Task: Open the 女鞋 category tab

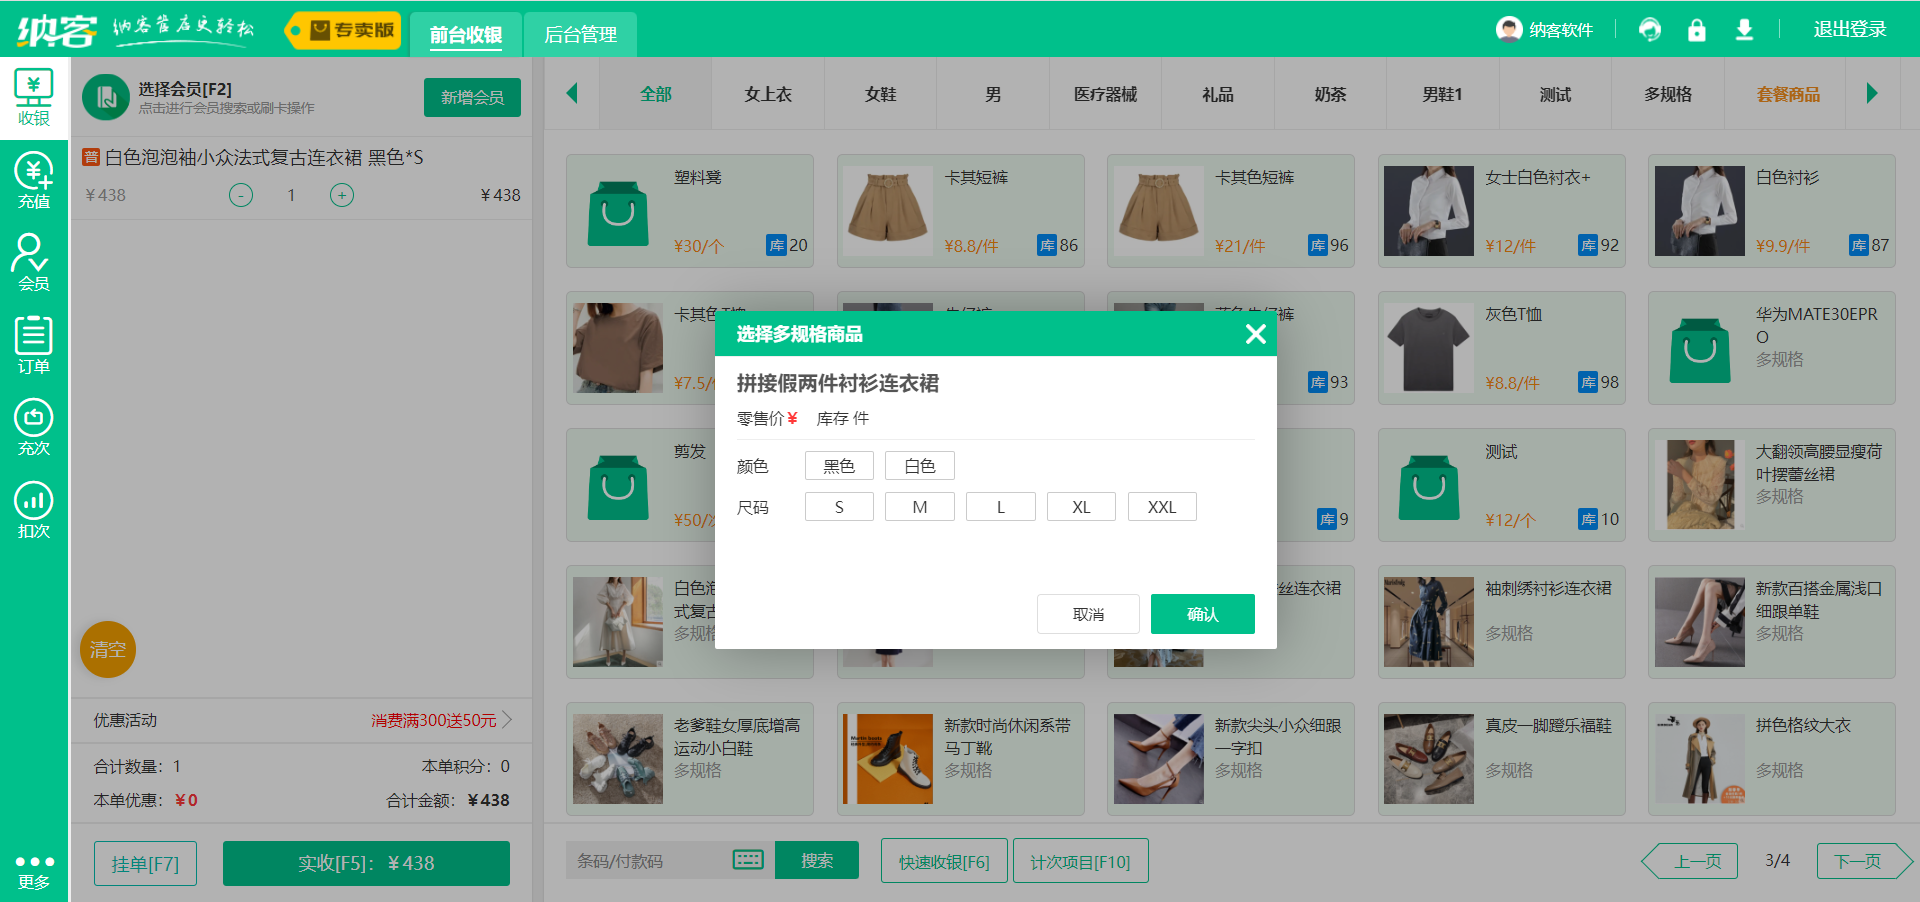Action: pyautogui.click(x=879, y=93)
